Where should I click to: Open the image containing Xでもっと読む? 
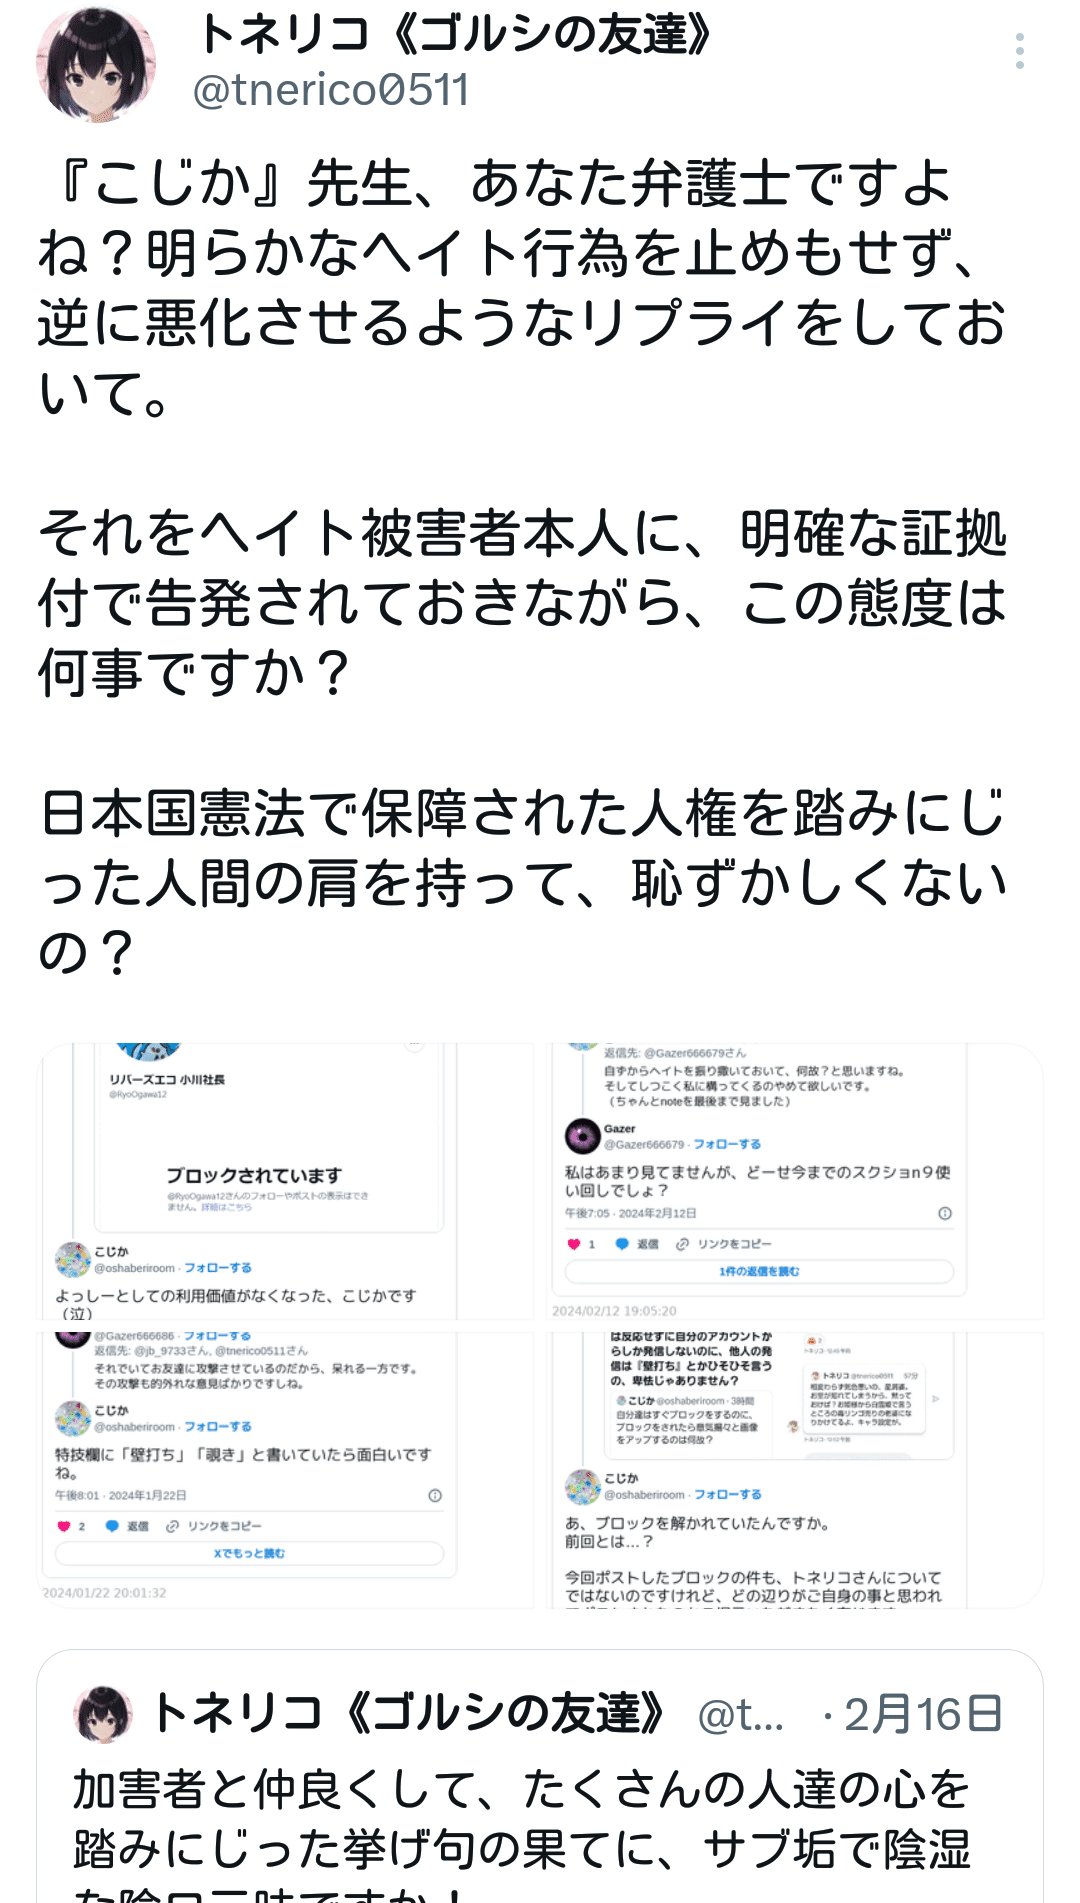[x=286, y=1469]
